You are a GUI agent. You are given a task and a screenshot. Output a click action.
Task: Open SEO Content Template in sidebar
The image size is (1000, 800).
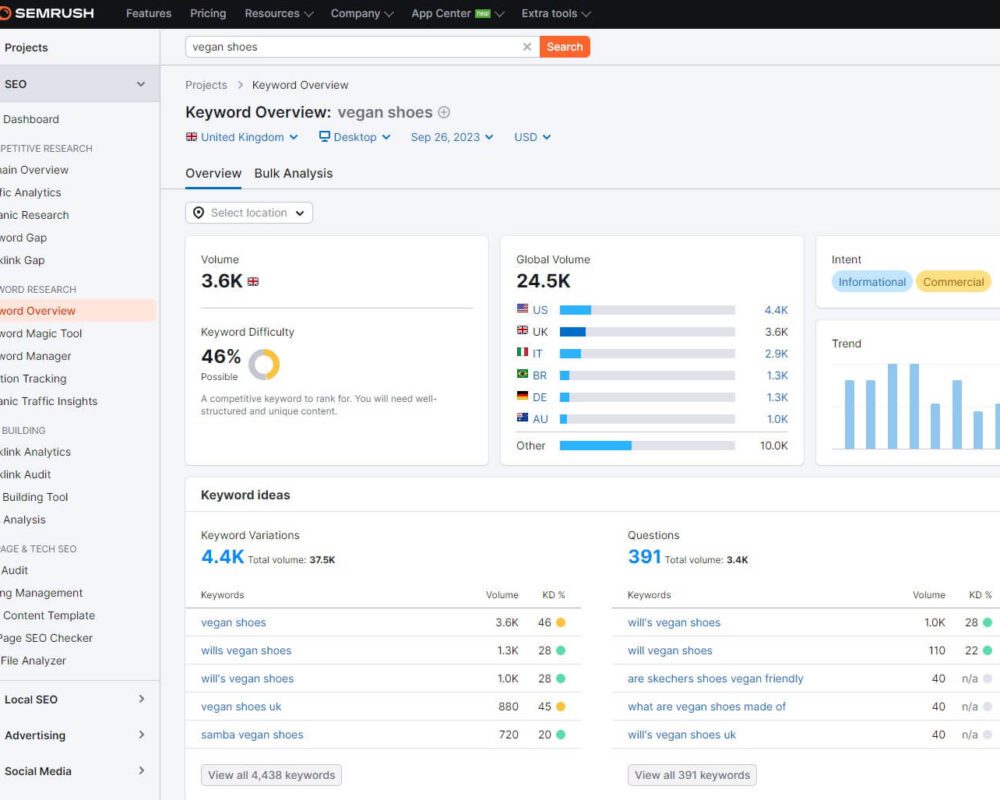48,616
